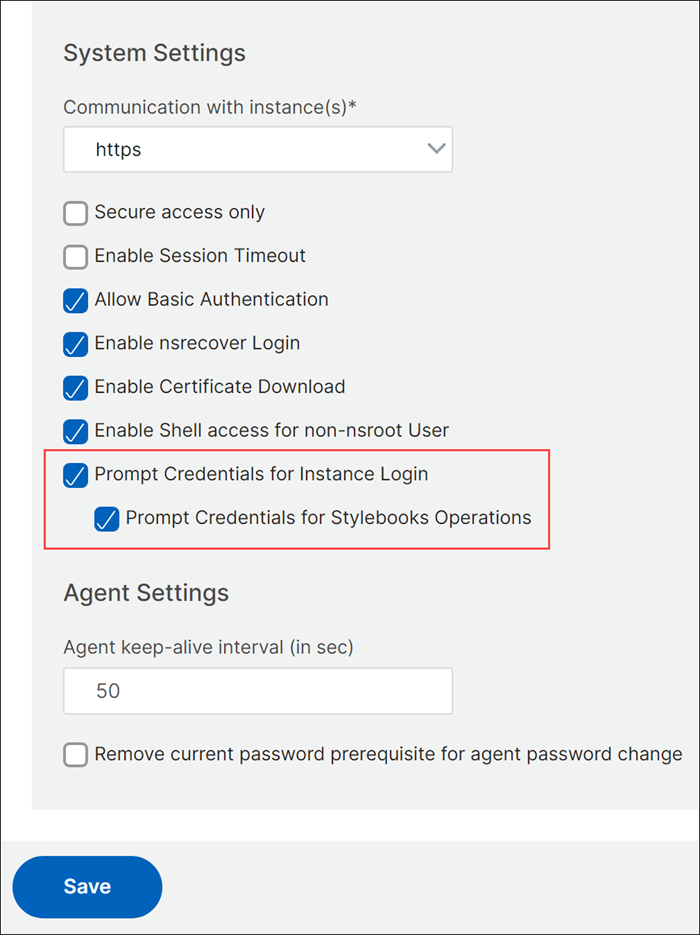Untick Prompt Credentials for Stylebooks Operations box
This screenshot has height=936, width=700.
click(x=107, y=518)
